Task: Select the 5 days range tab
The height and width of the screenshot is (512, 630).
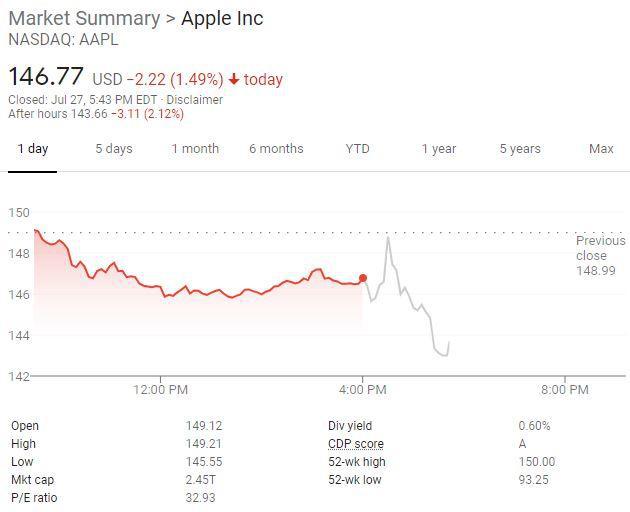Action: (114, 149)
